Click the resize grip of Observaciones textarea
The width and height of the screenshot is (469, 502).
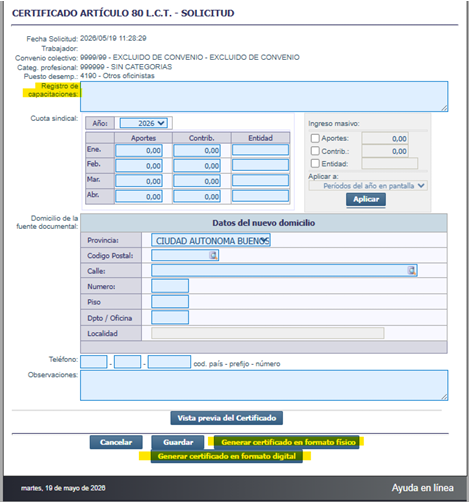pos(444,397)
